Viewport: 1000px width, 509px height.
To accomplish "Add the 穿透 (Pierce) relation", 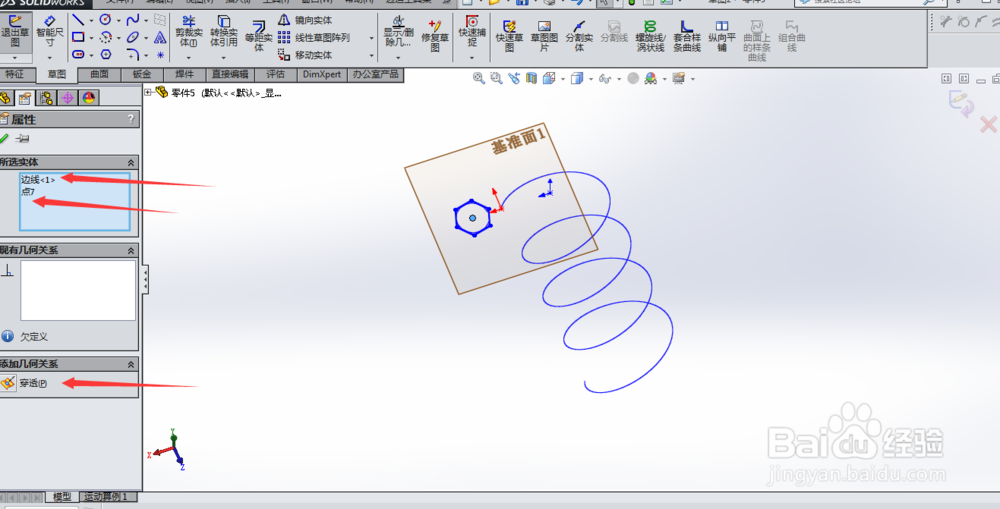I will click(x=24, y=383).
